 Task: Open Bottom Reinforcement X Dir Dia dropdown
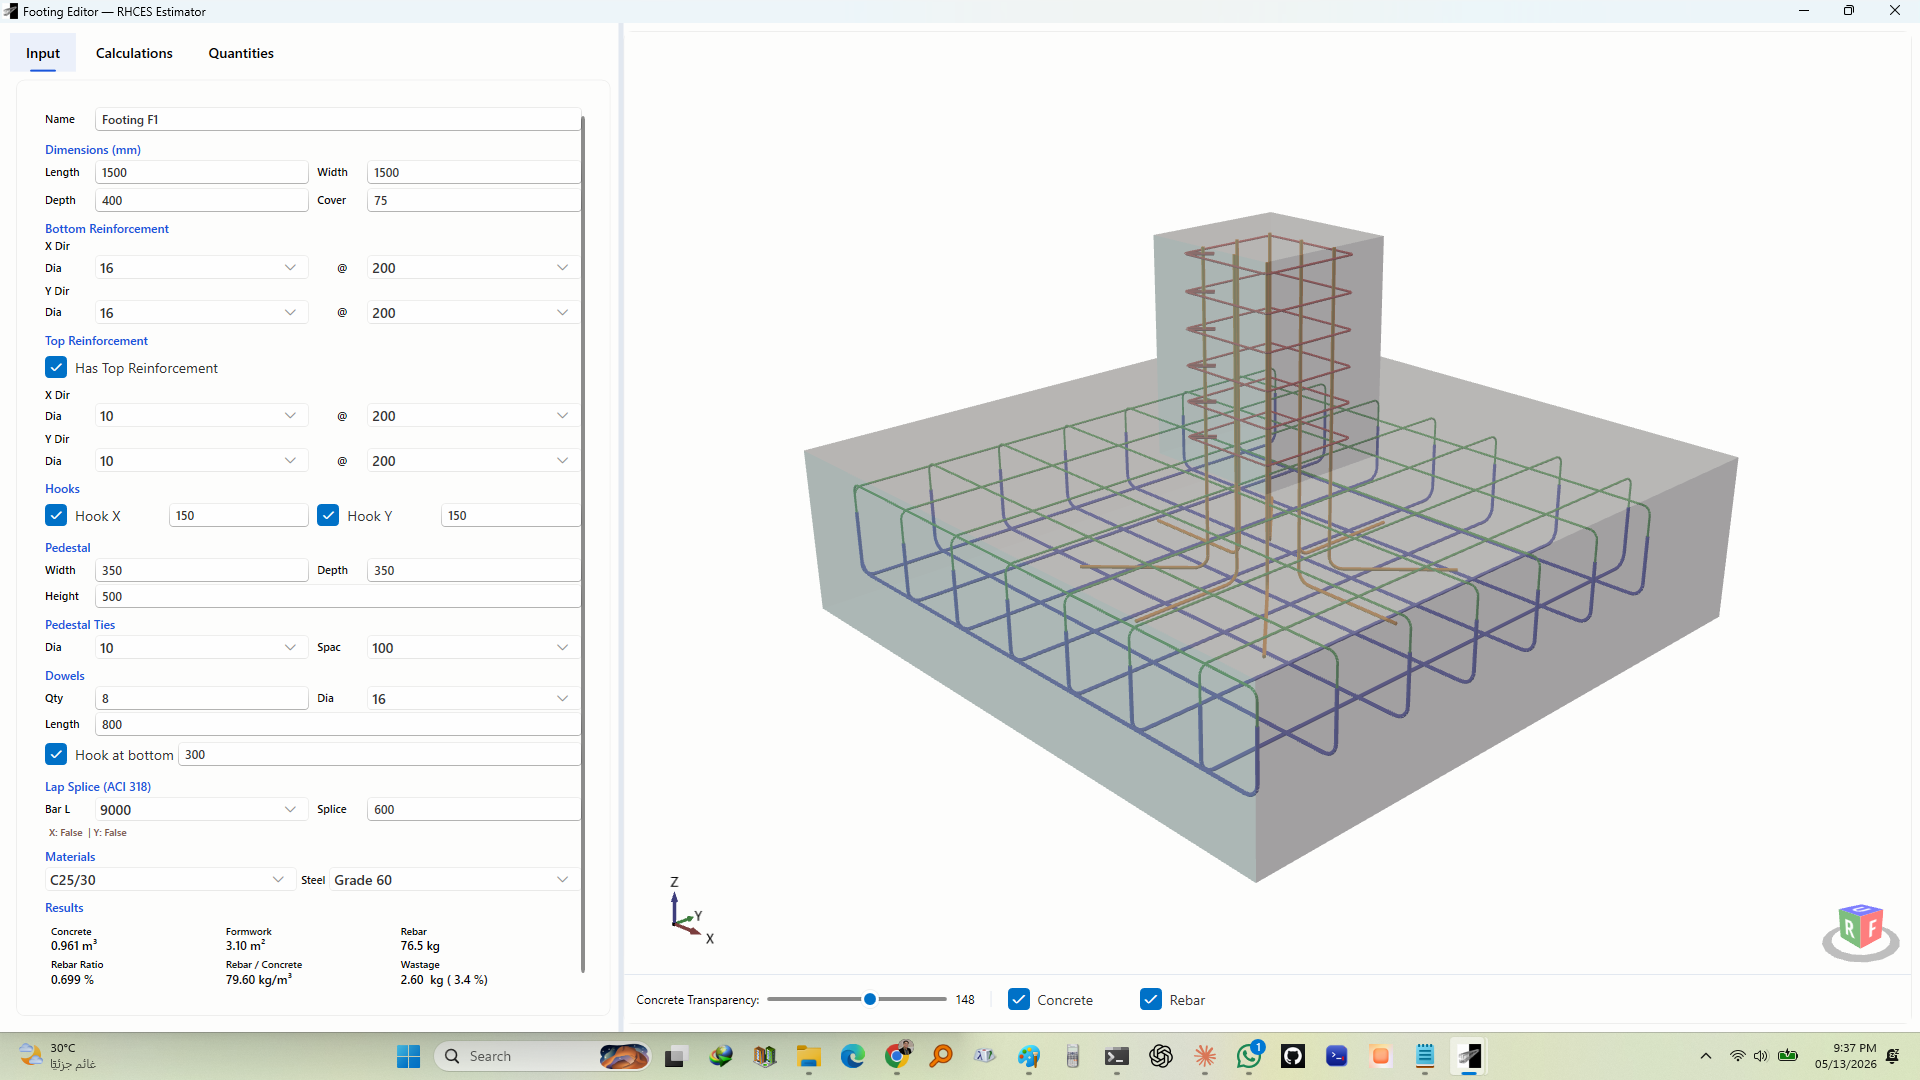[x=201, y=268]
